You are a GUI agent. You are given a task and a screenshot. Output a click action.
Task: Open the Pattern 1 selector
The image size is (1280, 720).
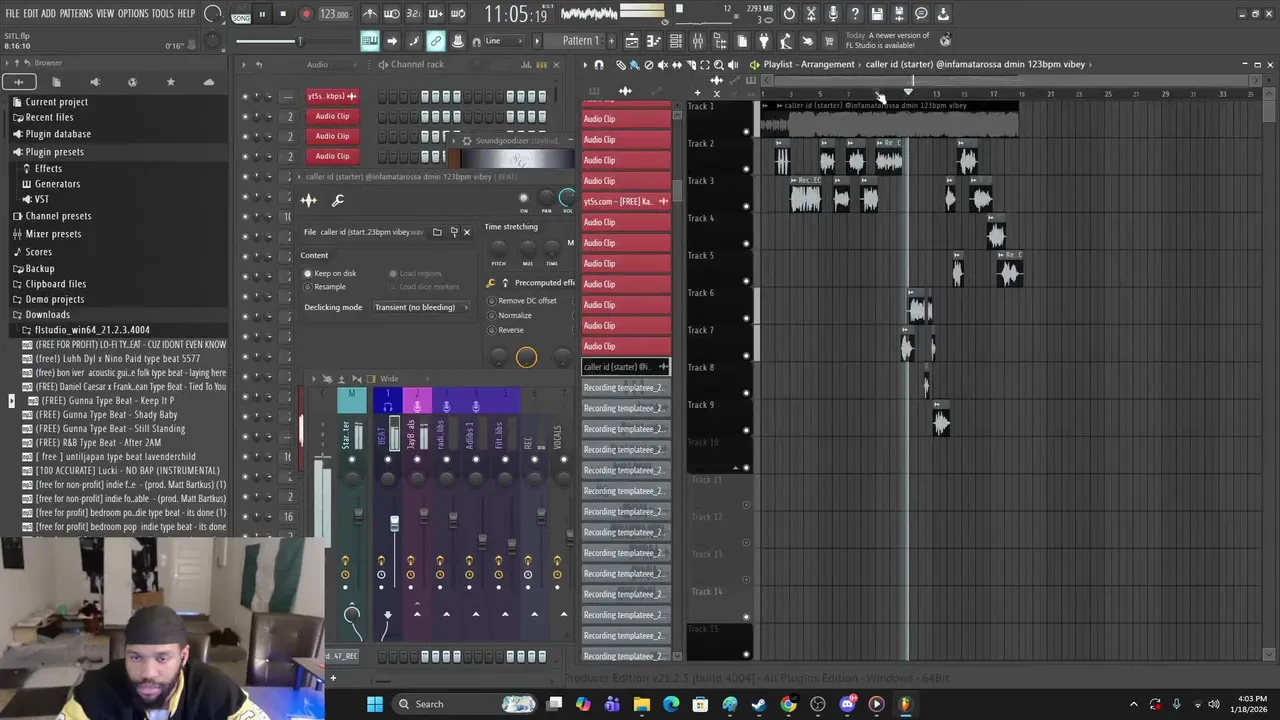[x=580, y=41]
